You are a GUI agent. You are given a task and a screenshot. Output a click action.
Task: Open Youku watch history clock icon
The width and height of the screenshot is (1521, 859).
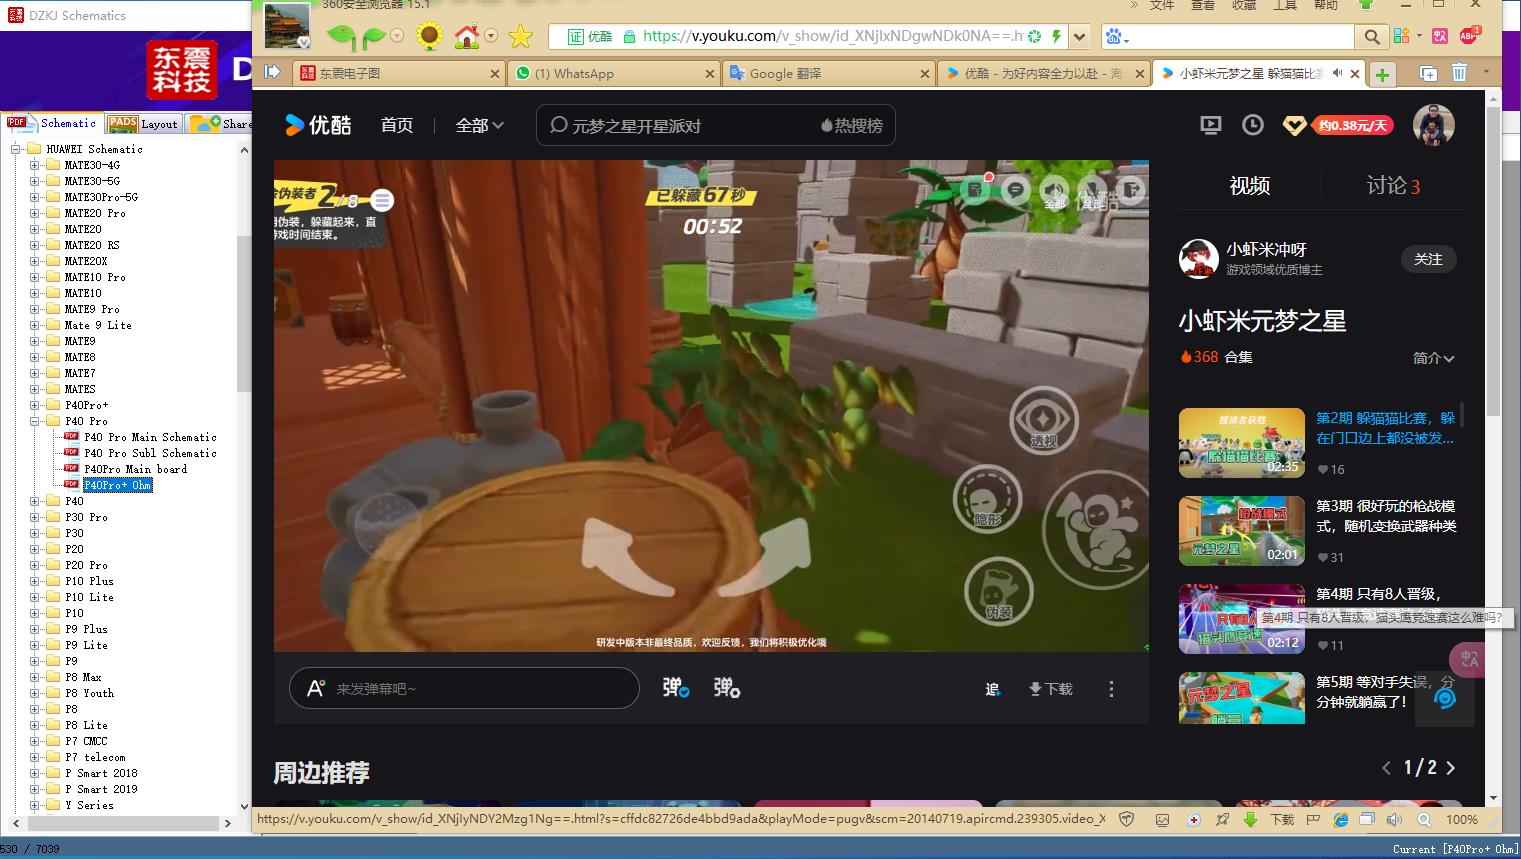coord(1252,125)
